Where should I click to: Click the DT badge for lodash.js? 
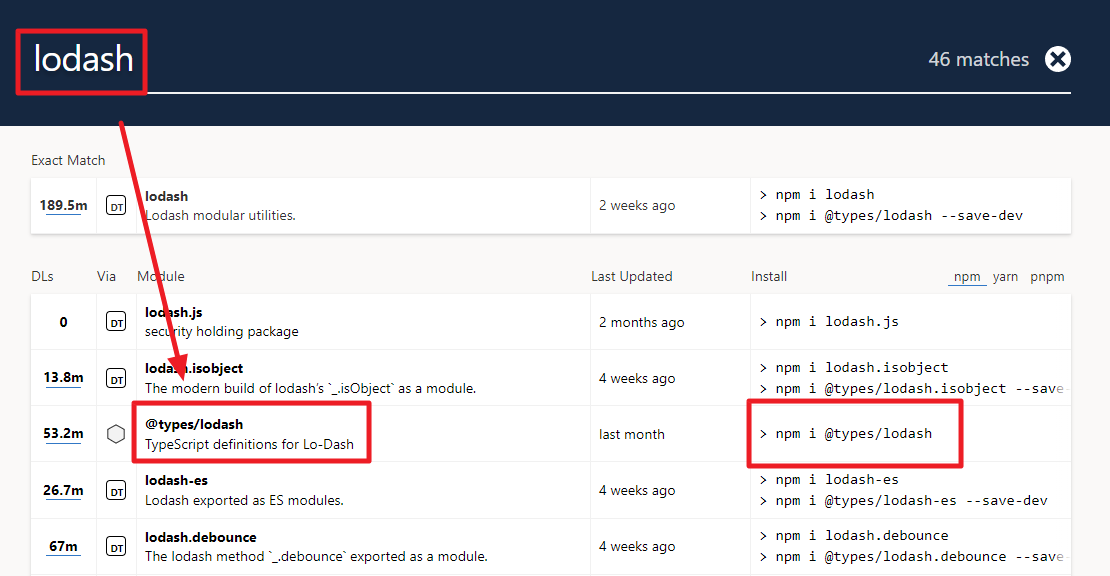[117, 321]
